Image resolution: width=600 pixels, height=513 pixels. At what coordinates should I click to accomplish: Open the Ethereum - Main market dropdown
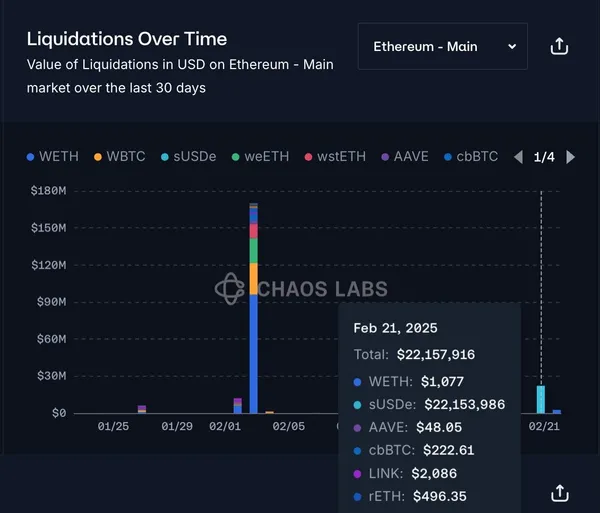click(x=442, y=47)
